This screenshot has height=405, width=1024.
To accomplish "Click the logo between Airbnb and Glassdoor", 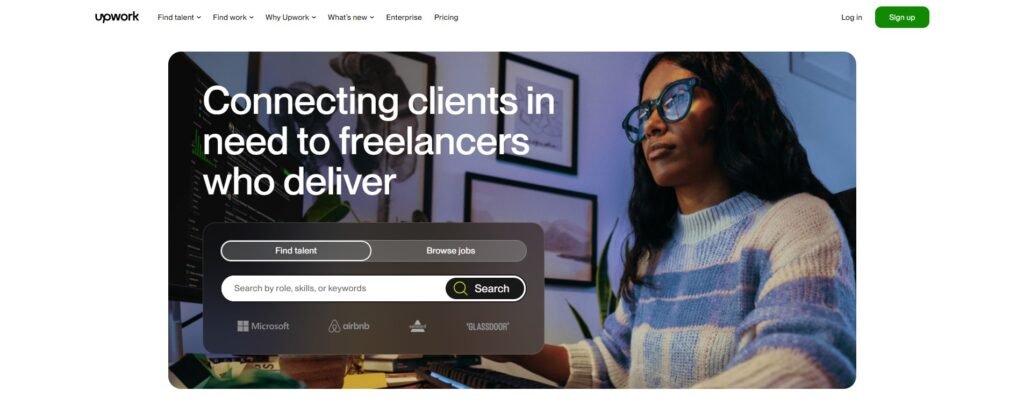I will tap(417, 326).
